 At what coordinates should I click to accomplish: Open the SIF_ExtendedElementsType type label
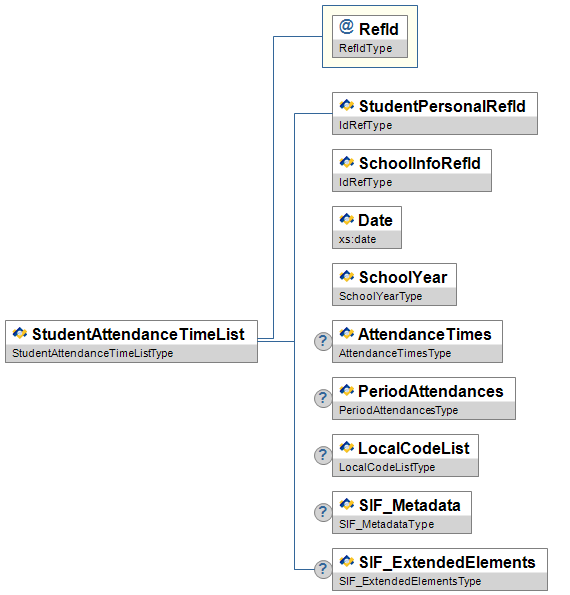[x=410, y=581]
